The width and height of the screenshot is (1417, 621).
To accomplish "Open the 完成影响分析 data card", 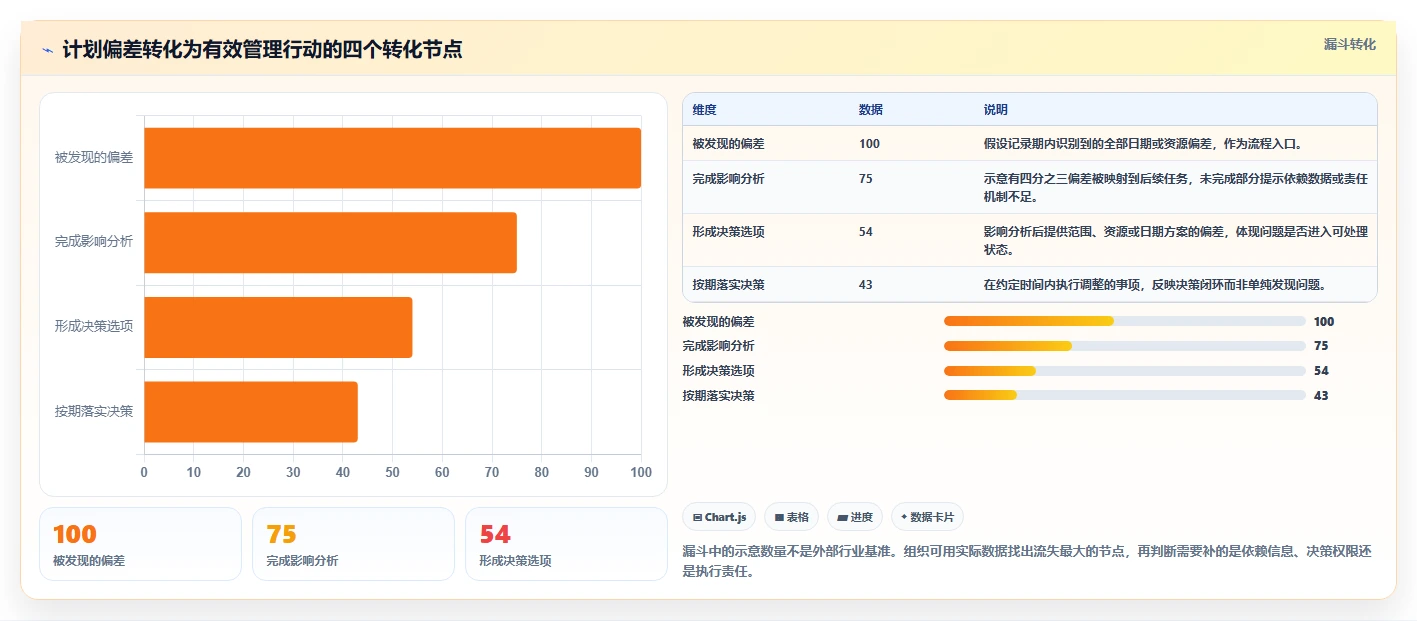I will click(353, 544).
